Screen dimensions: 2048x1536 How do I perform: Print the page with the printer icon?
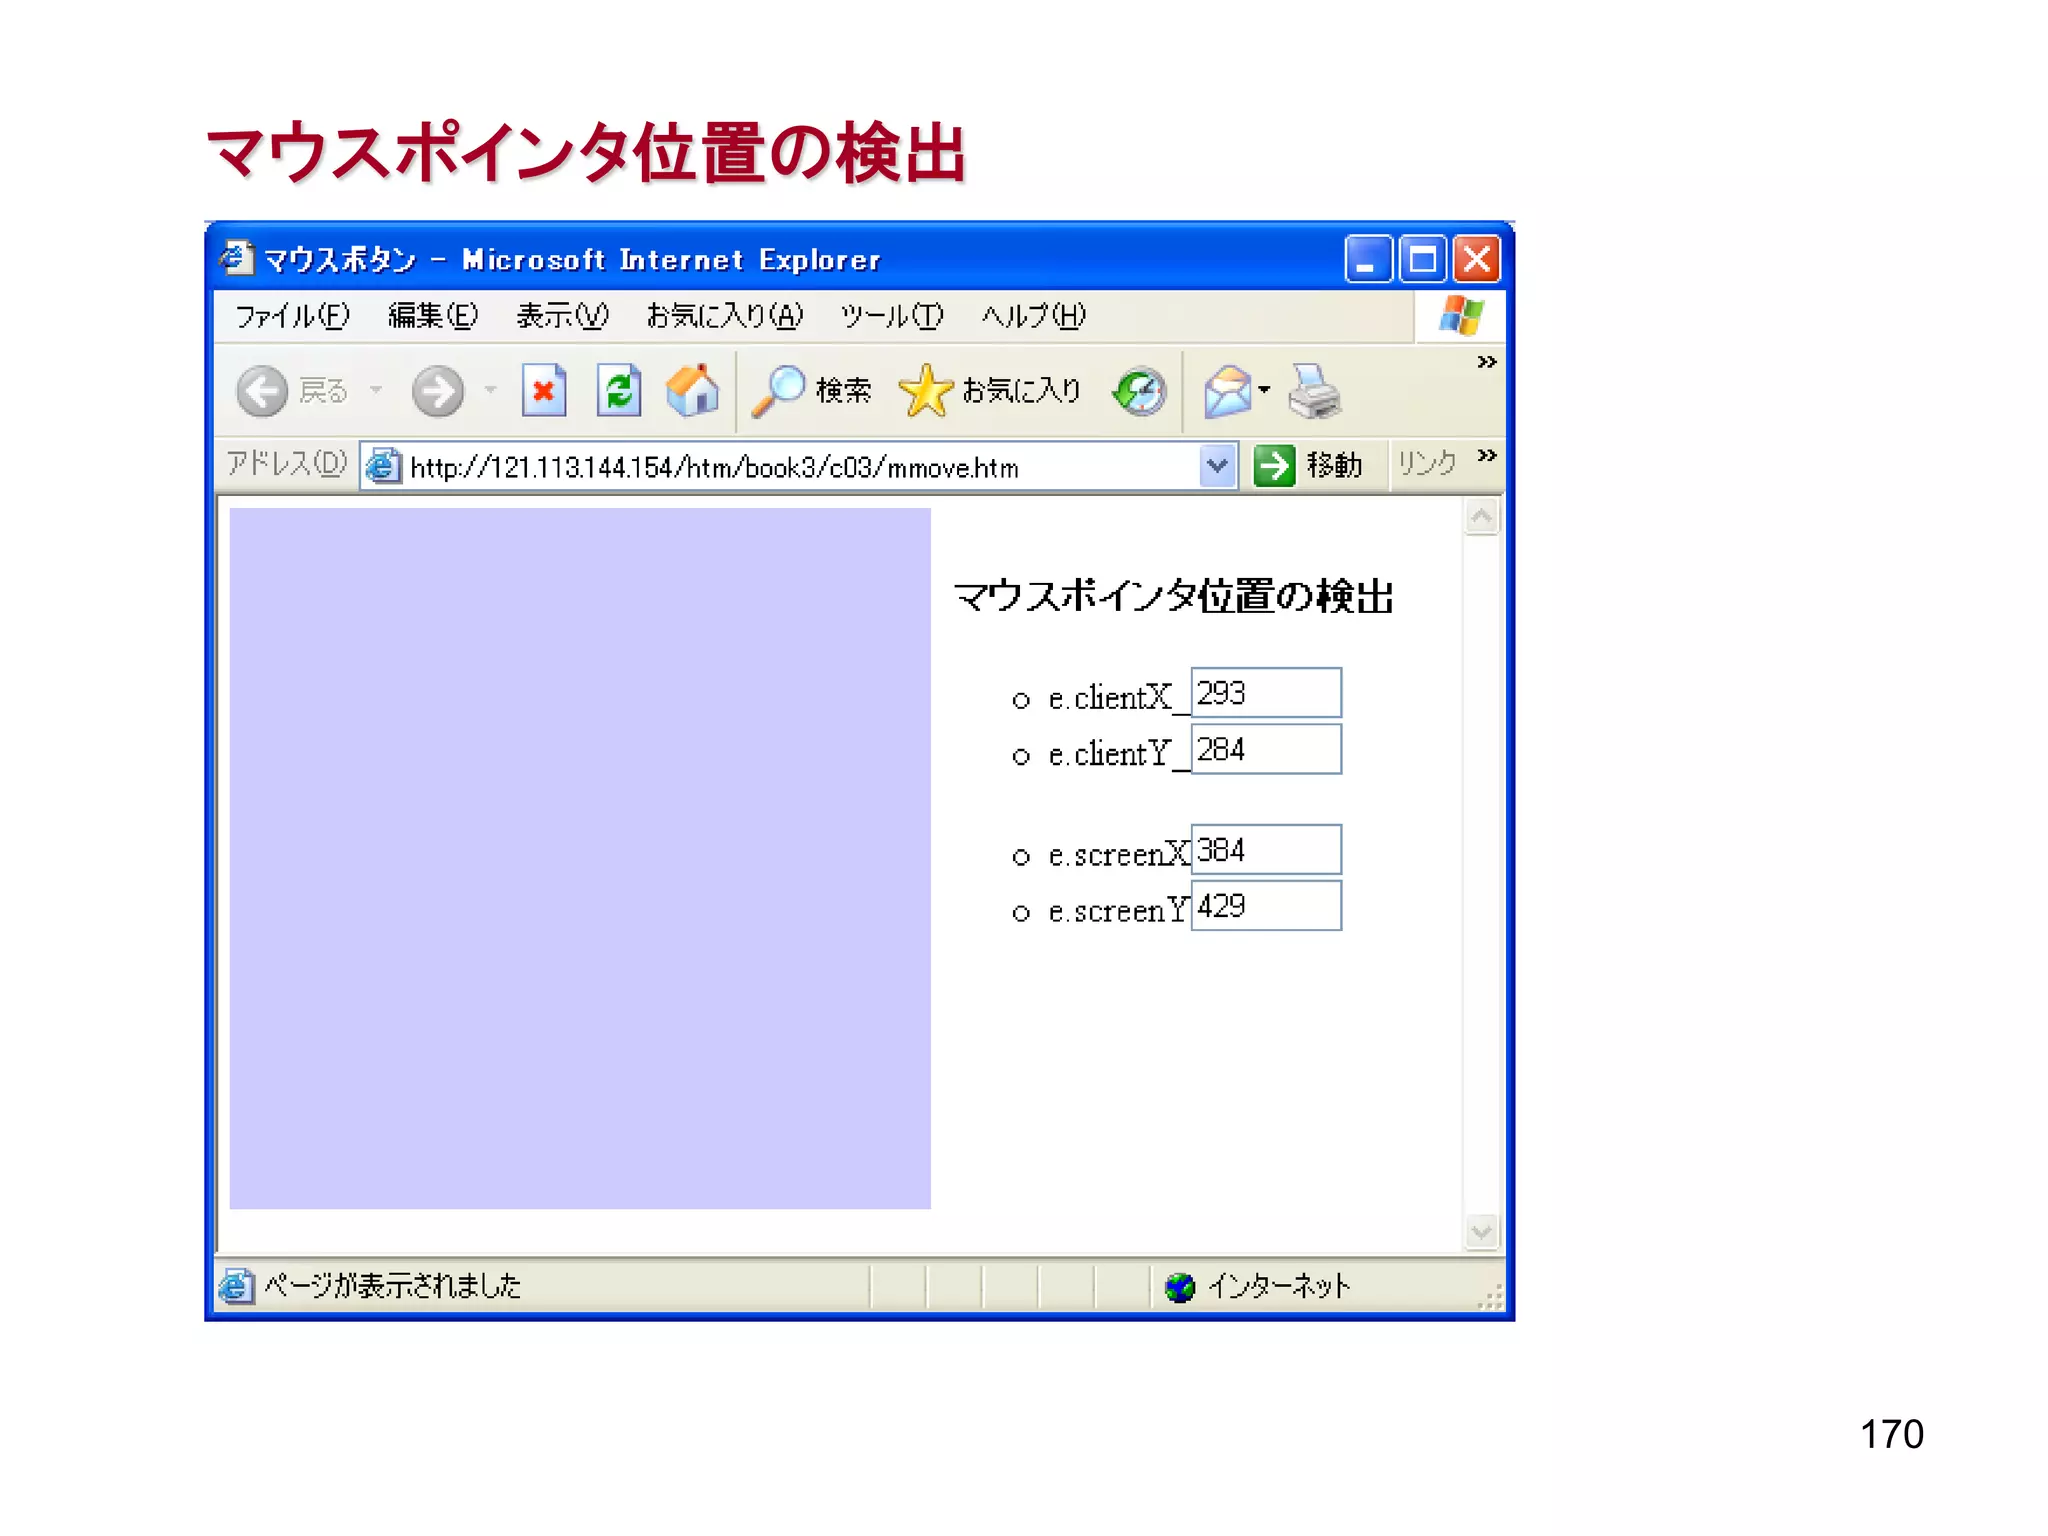1314,391
